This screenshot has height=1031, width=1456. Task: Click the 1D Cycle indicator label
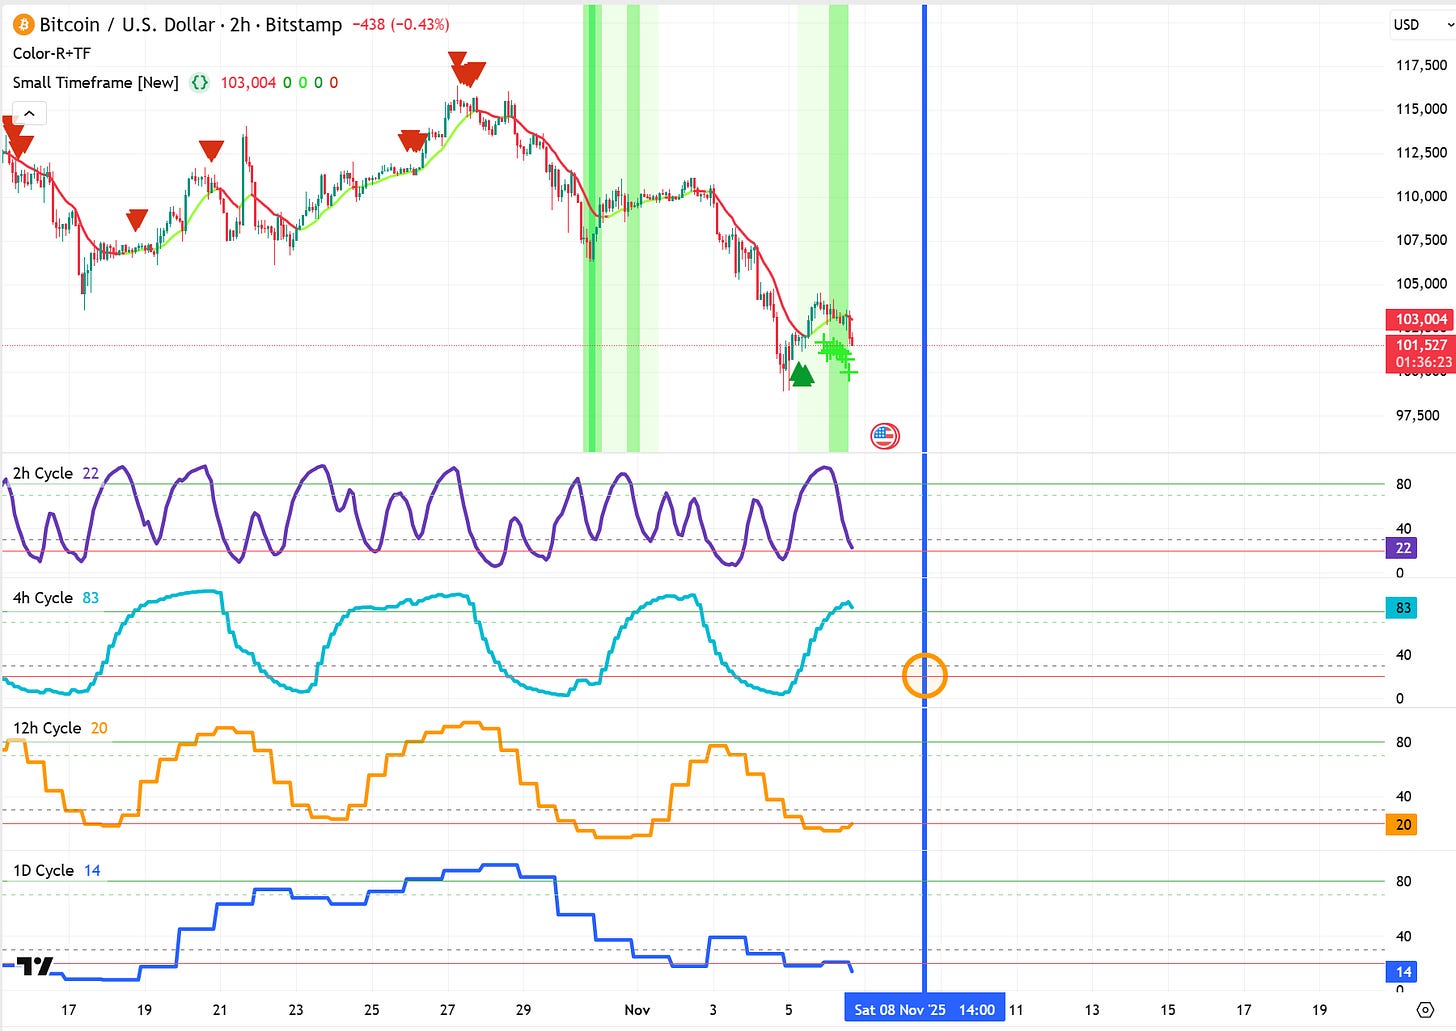[43, 871]
